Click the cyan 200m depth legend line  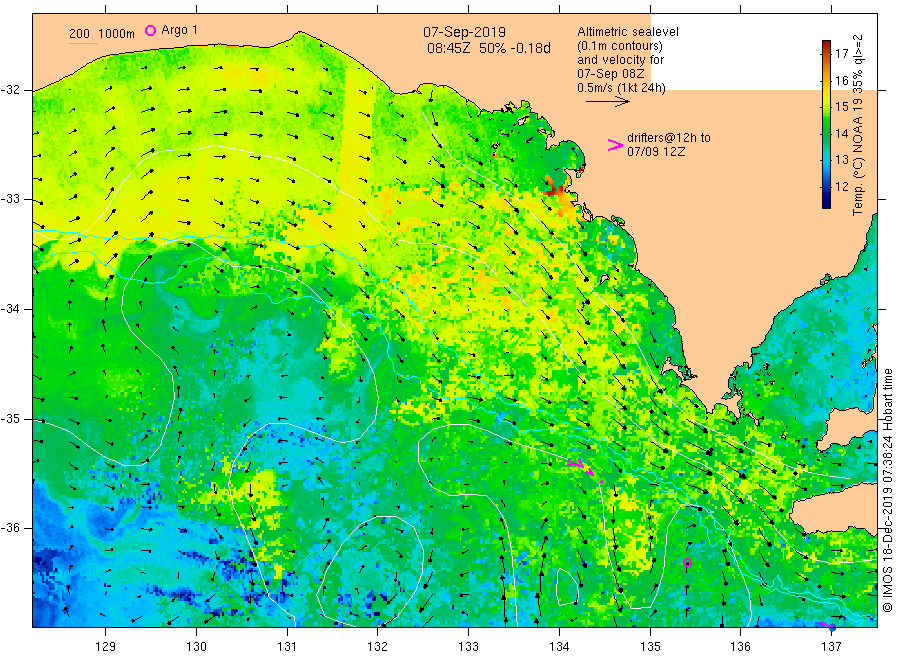83,43
